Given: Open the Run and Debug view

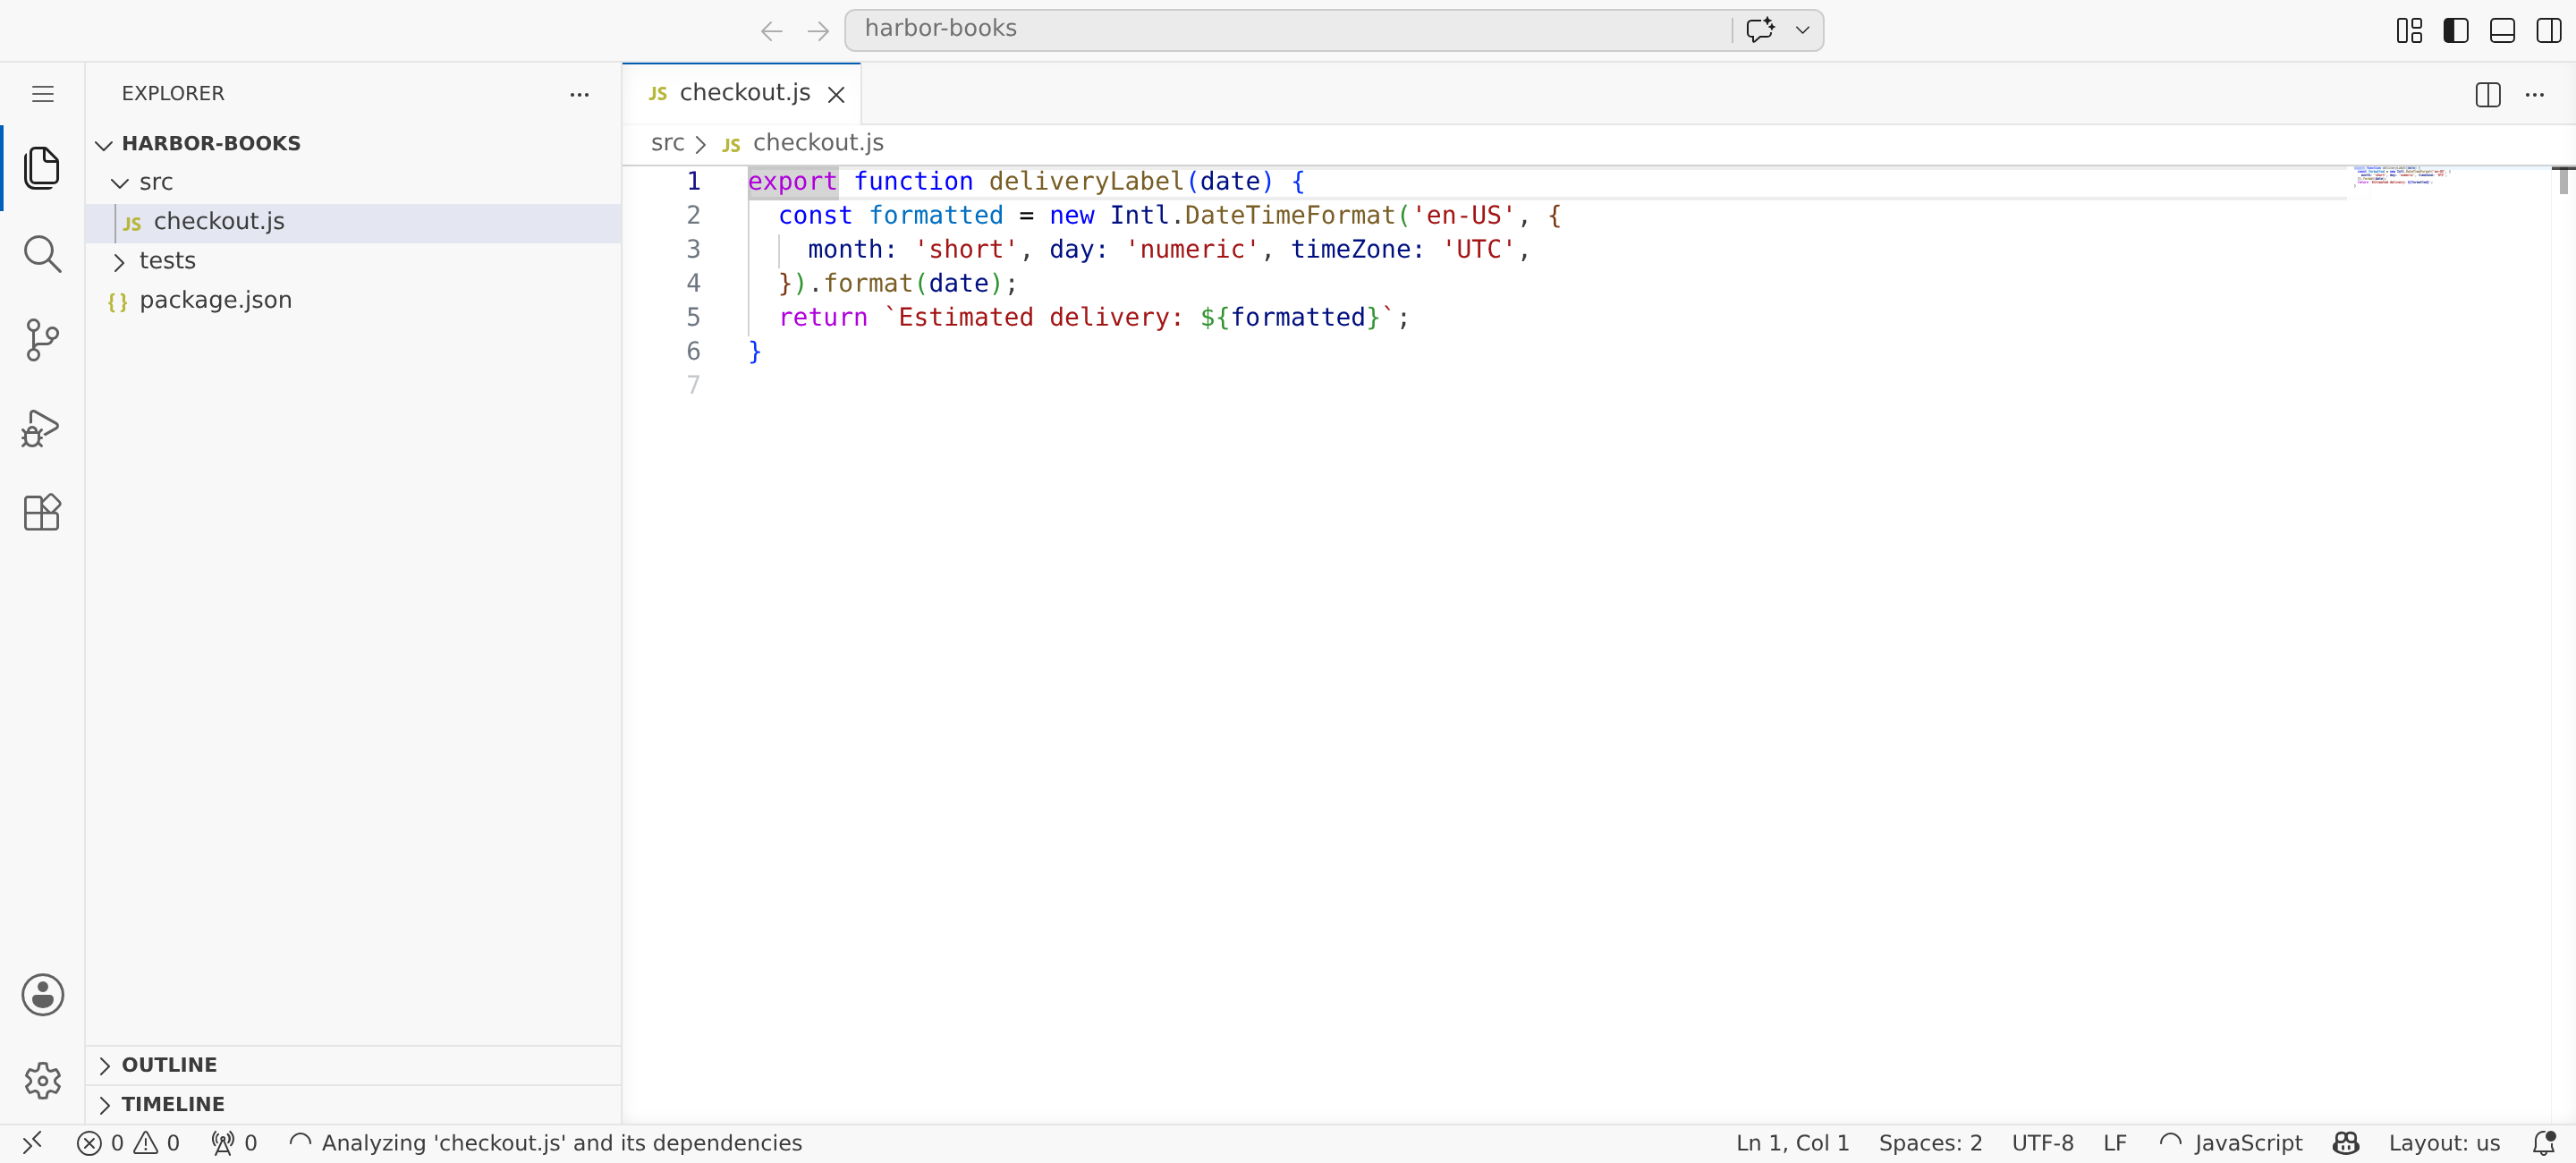Looking at the screenshot, I should pos(42,427).
